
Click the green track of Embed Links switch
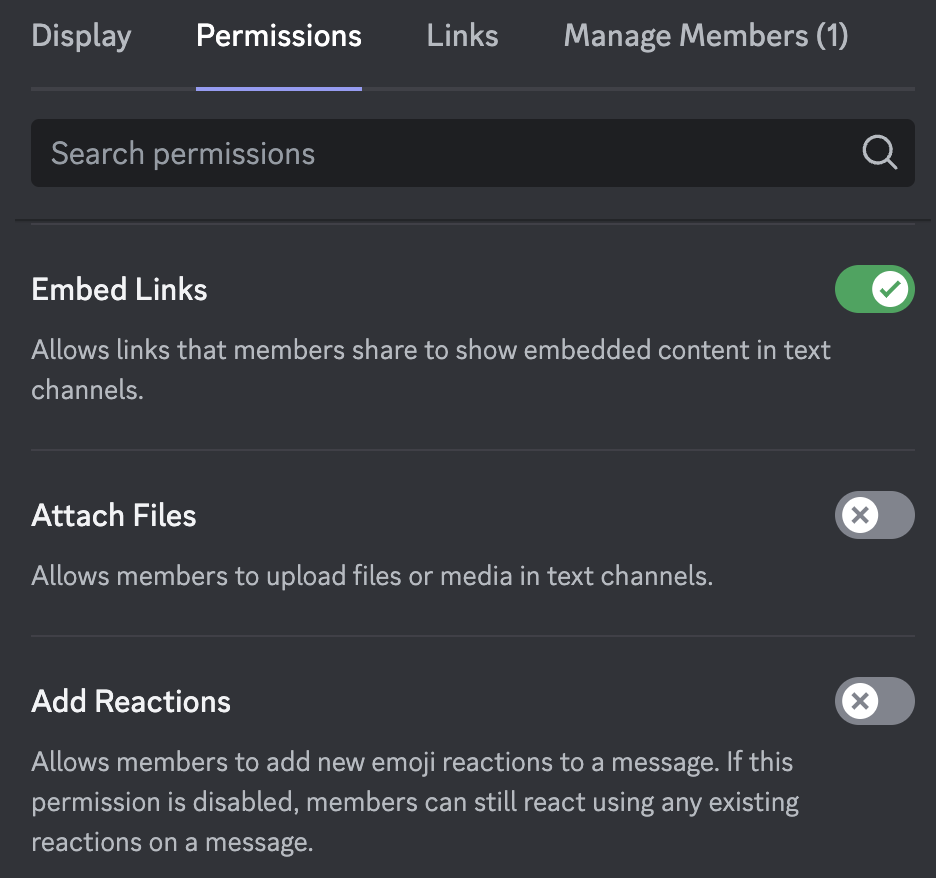(x=853, y=289)
